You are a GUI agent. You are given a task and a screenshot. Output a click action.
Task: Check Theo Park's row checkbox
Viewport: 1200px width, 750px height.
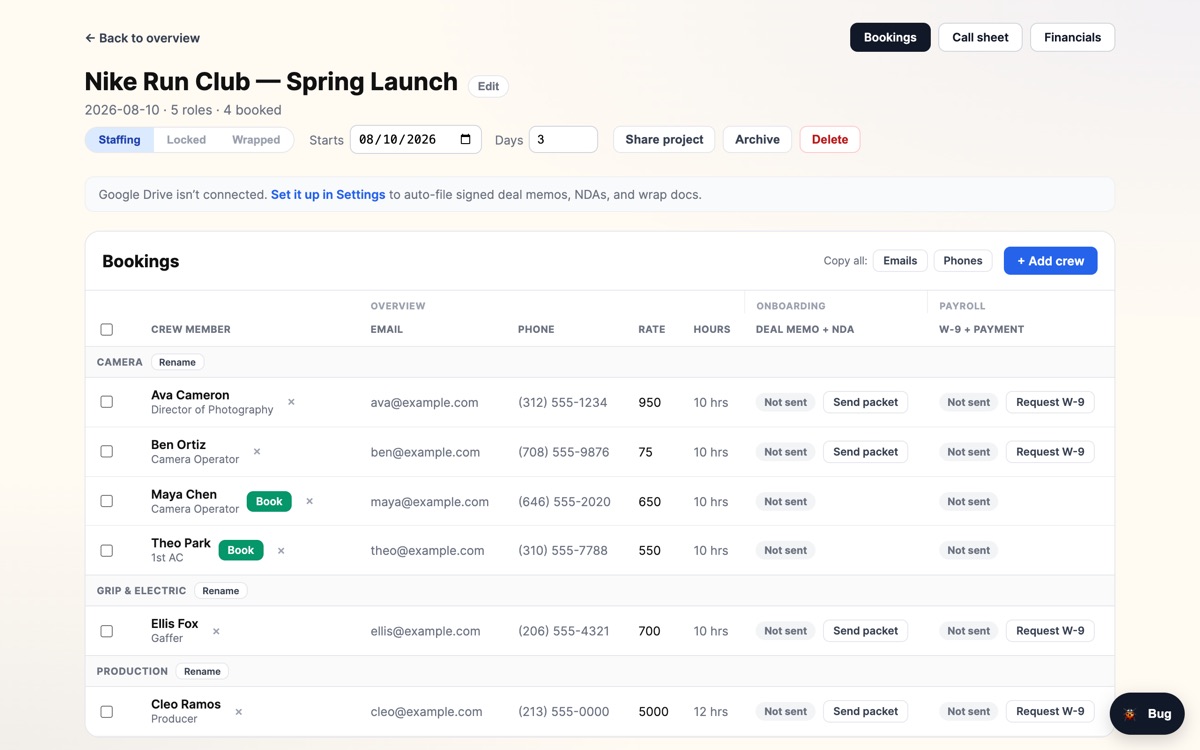click(x=107, y=550)
